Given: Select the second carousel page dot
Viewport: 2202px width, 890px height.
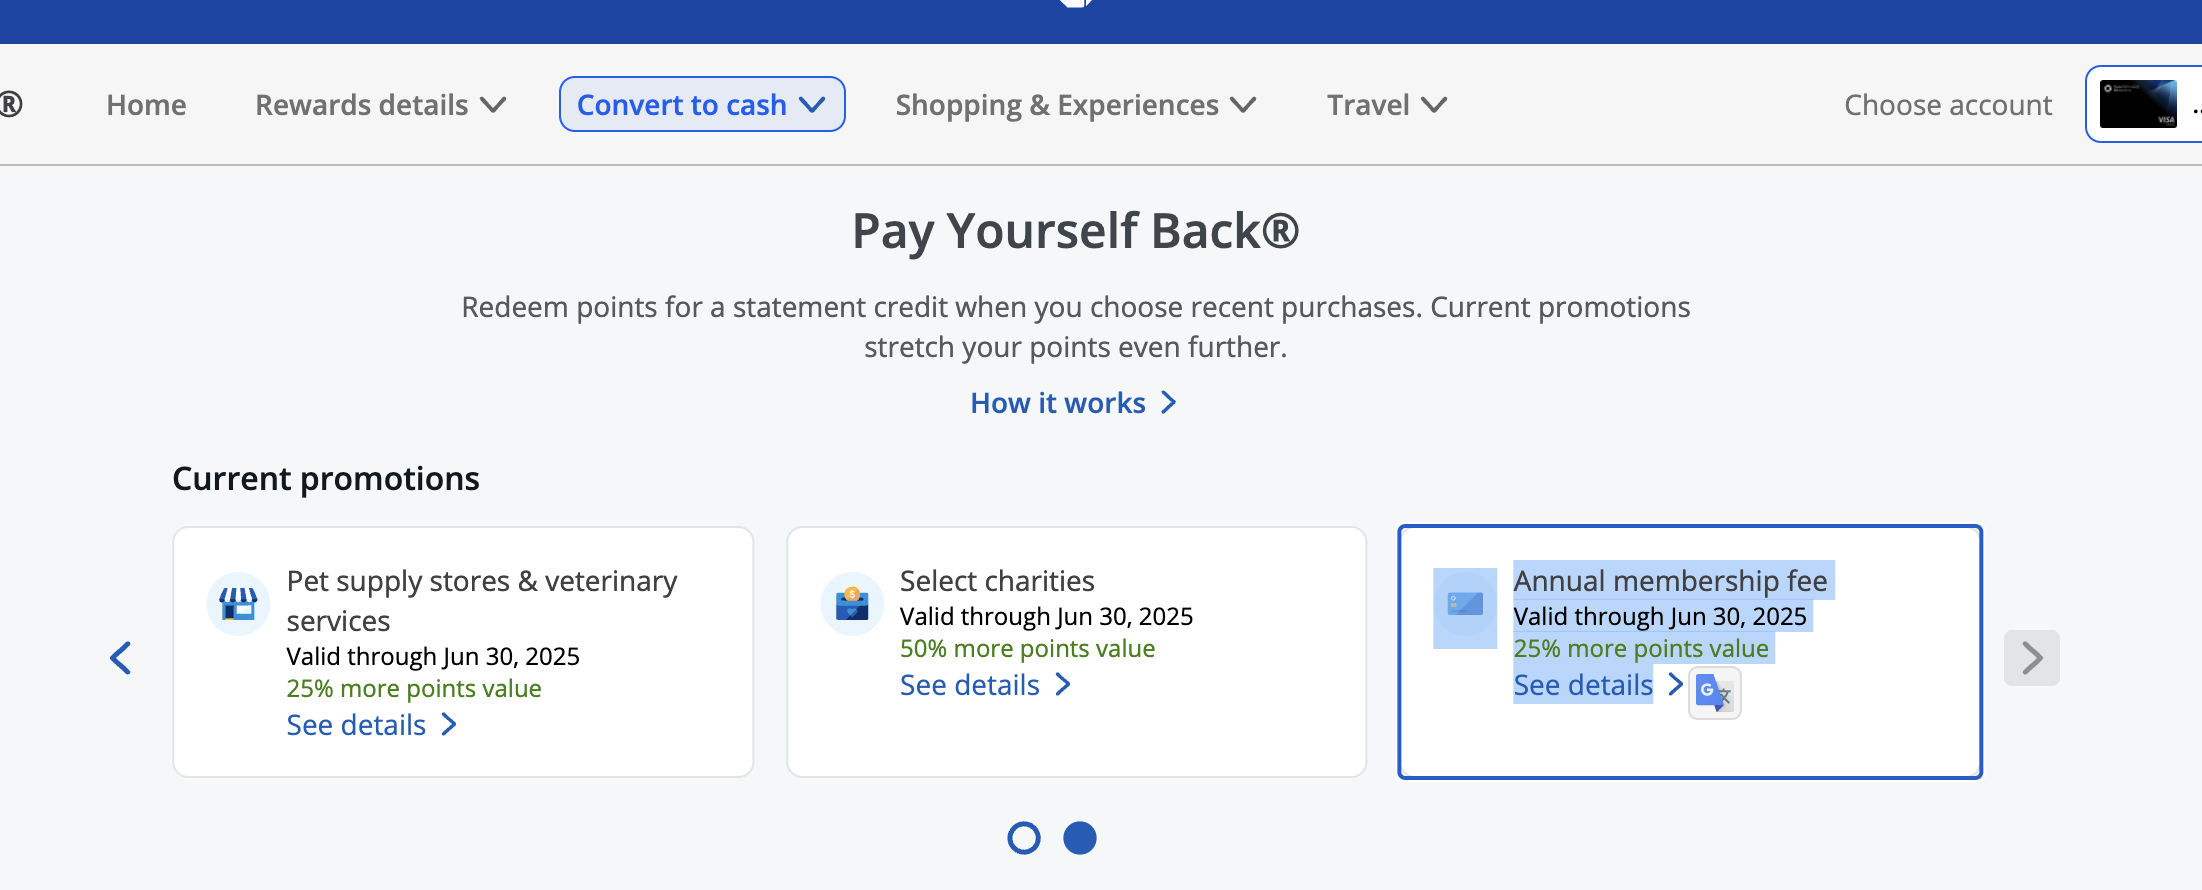Looking at the screenshot, I should click(1080, 838).
